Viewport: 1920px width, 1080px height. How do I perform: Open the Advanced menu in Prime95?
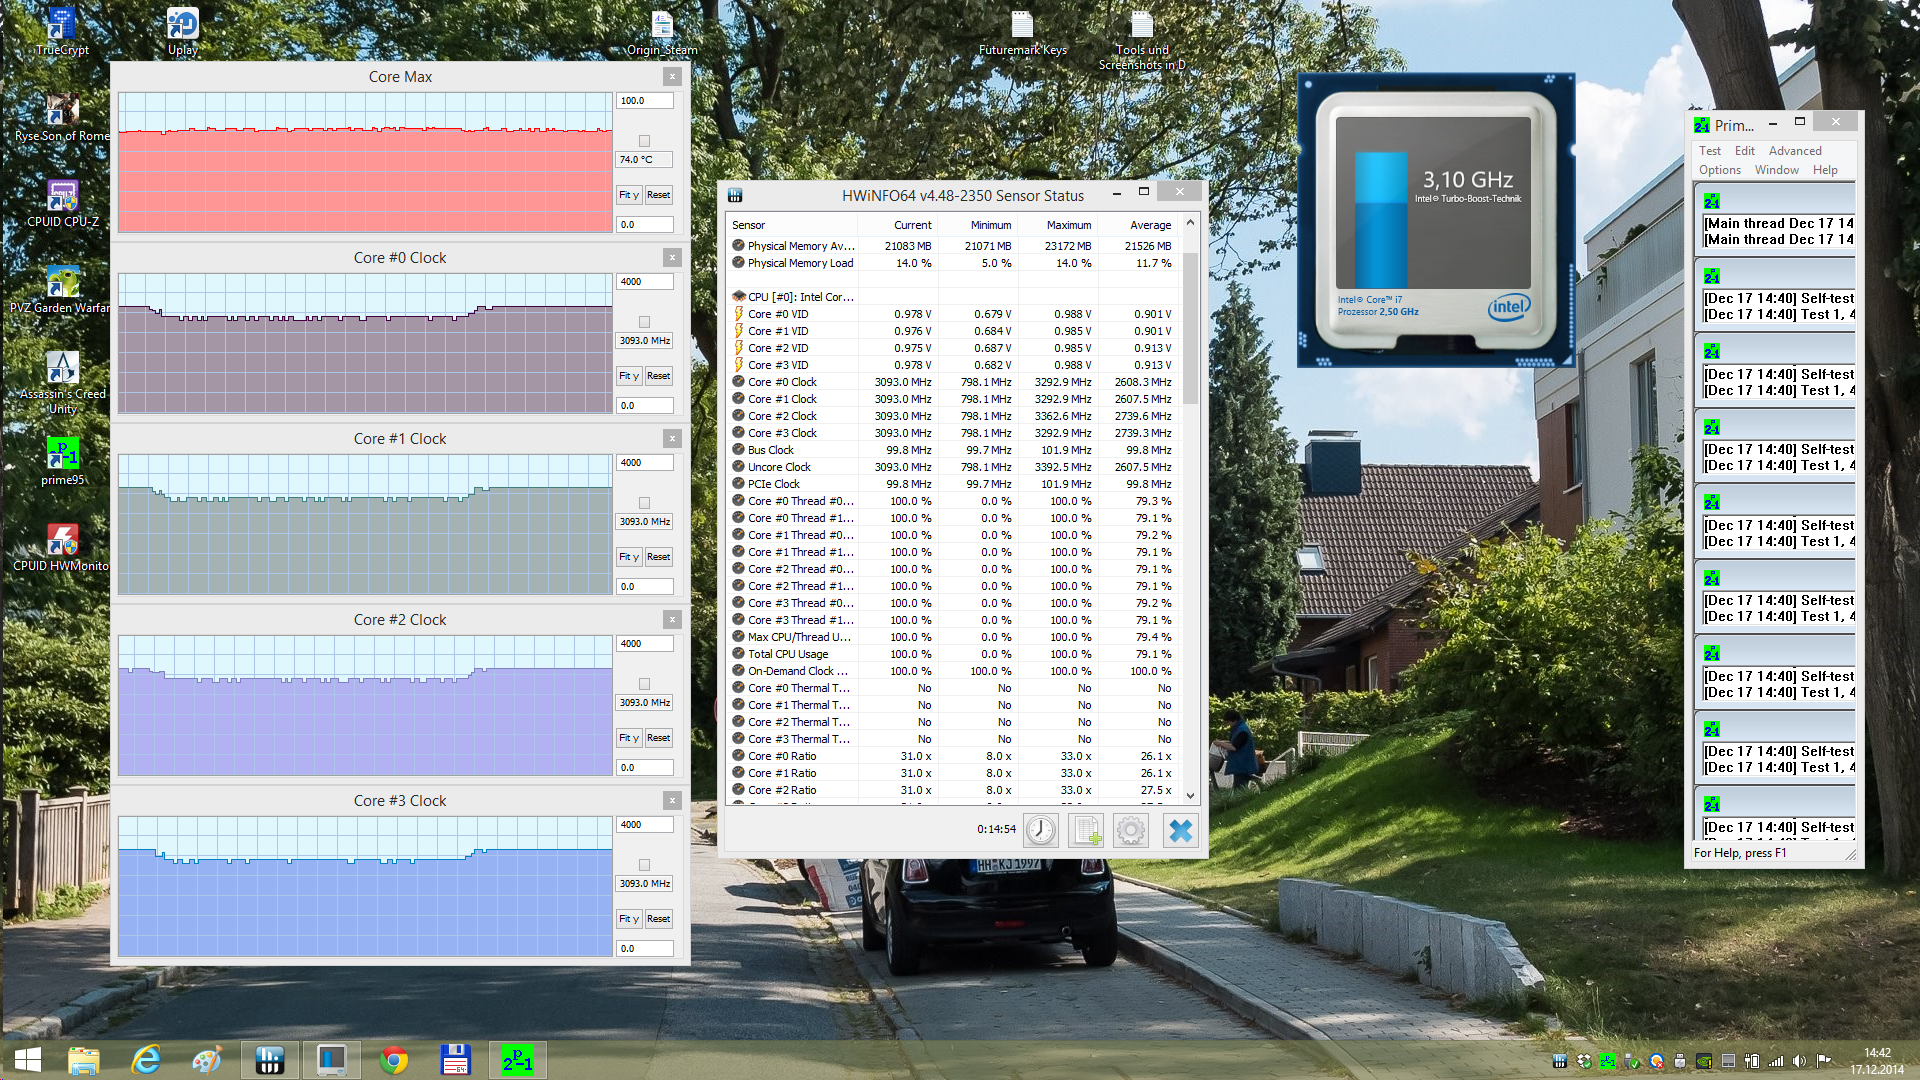(1794, 151)
